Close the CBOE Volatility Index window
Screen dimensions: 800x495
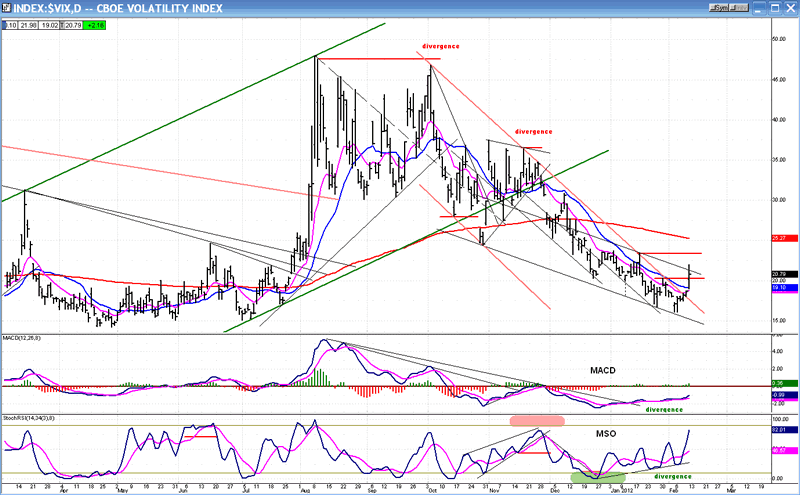click(x=789, y=6)
